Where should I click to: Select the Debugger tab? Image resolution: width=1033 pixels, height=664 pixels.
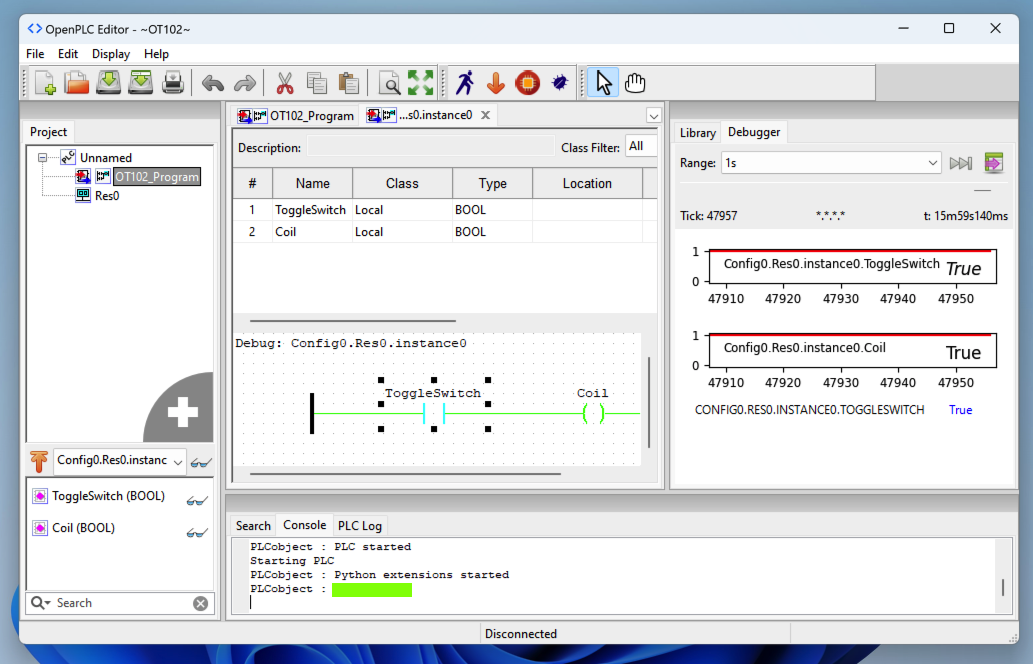pyautogui.click(x=754, y=132)
